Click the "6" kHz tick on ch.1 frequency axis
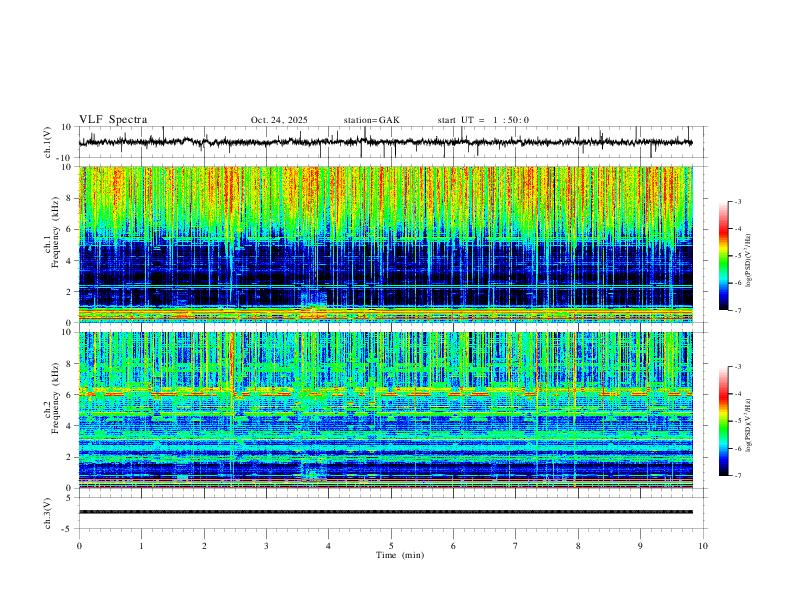The width and height of the screenshot is (792, 612). coord(69,229)
